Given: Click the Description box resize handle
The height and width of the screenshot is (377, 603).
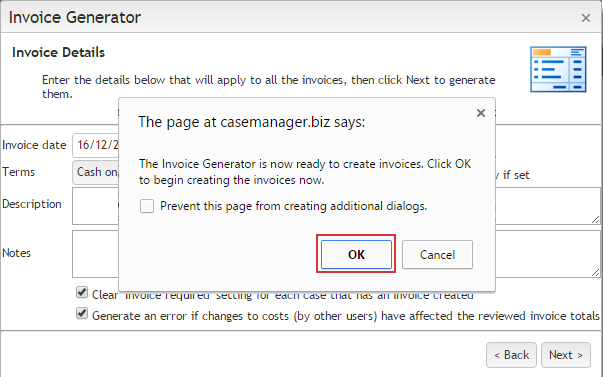Looking at the screenshot, I should coord(596,220).
